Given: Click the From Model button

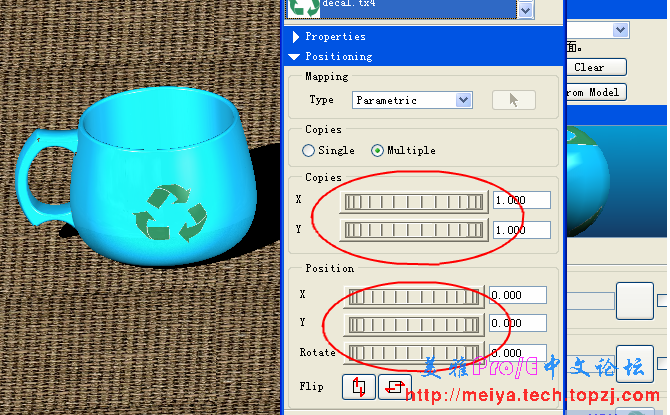Looking at the screenshot, I should coord(597,92).
